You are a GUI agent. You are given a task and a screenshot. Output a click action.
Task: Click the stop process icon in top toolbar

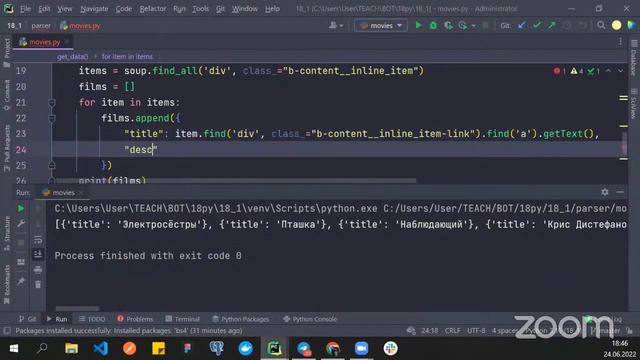(x=485, y=25)
